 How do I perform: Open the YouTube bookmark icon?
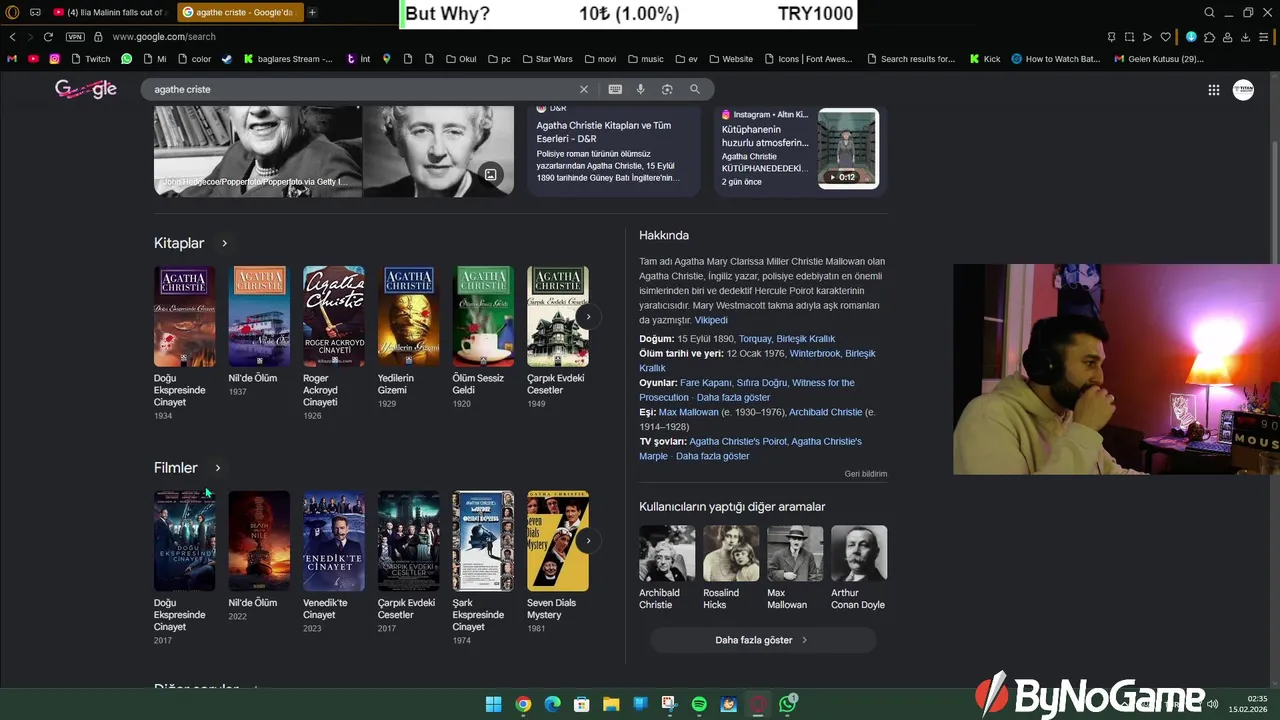[x=33, y=59]
